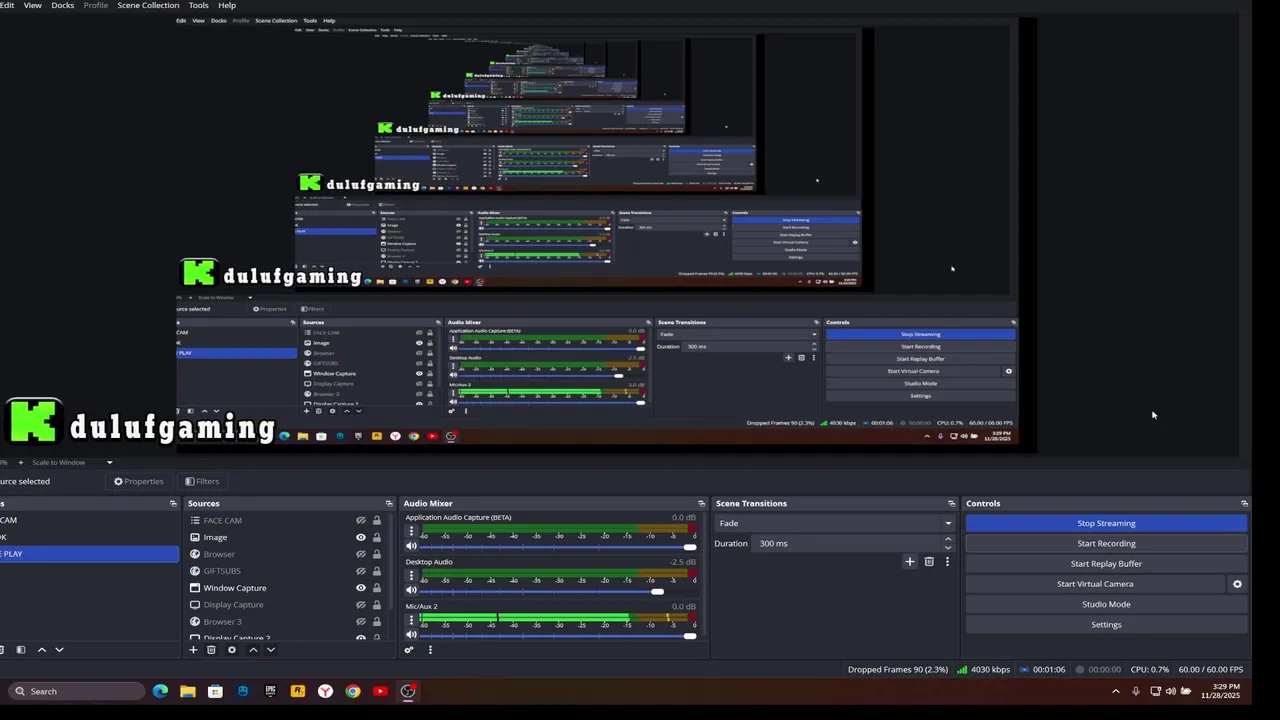Pop out the Sources dock
1280x720 pixels.
coord(389,503)
